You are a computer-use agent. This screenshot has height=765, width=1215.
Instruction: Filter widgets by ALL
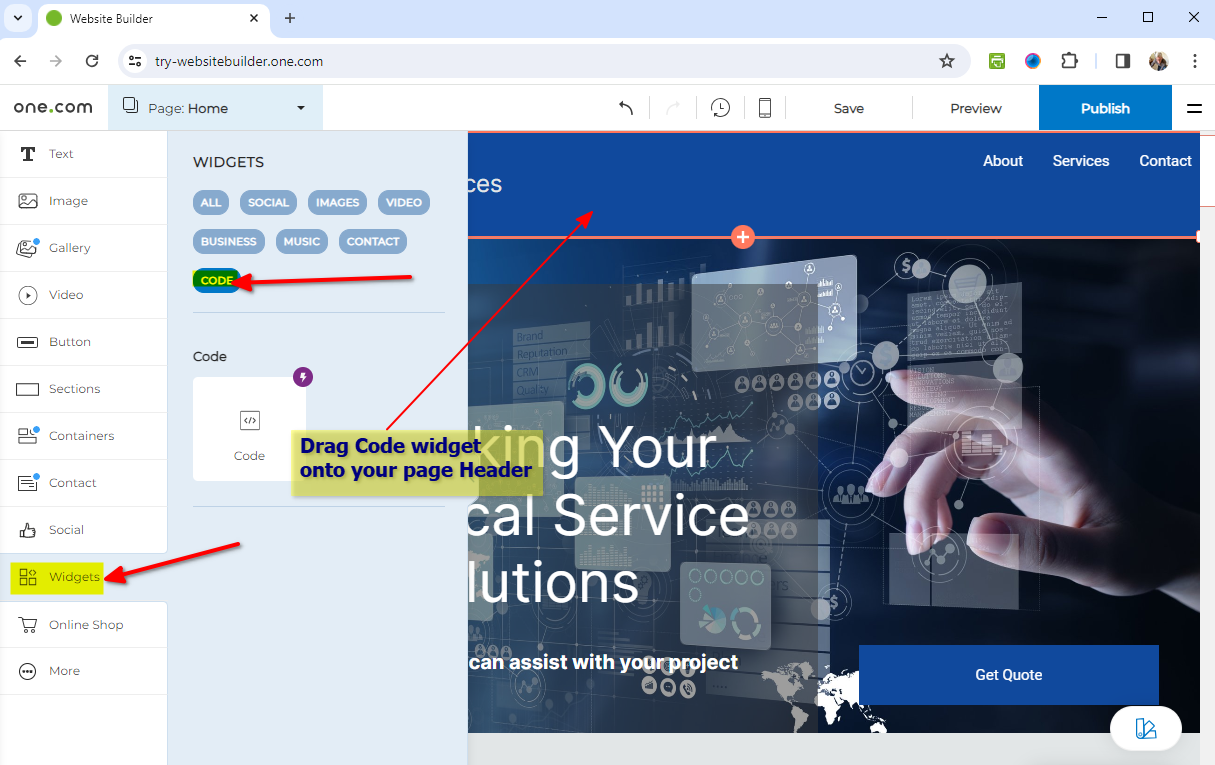(211, 202)
